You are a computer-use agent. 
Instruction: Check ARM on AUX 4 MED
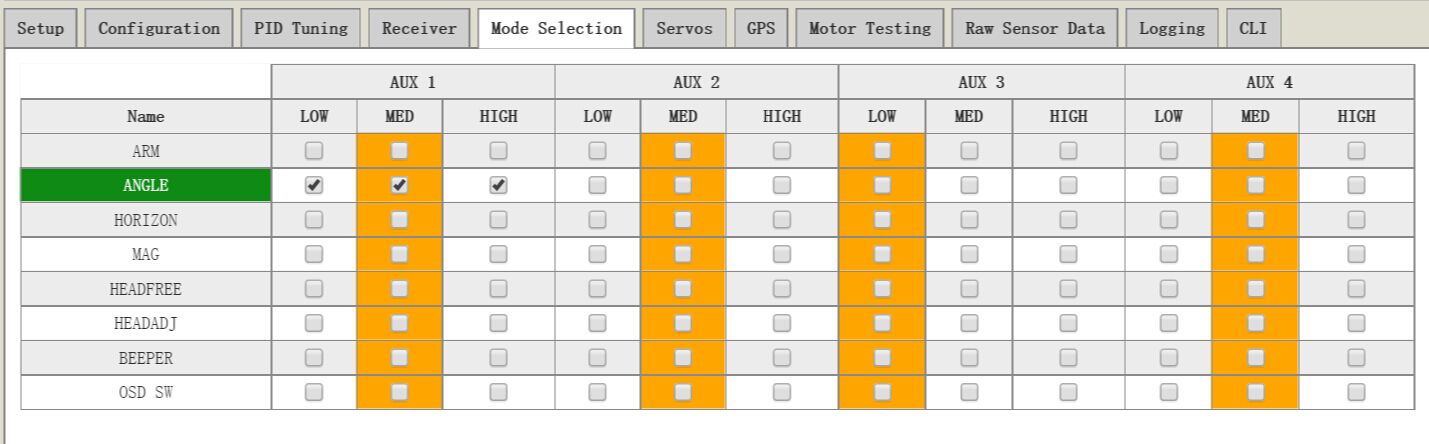[1254, 151]
